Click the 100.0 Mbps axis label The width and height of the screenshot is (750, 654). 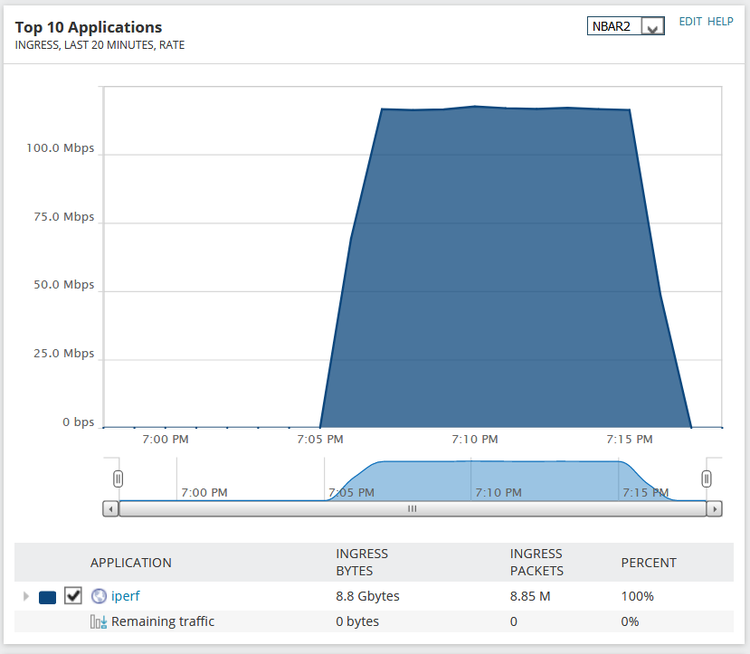click(x=60, y=148)
